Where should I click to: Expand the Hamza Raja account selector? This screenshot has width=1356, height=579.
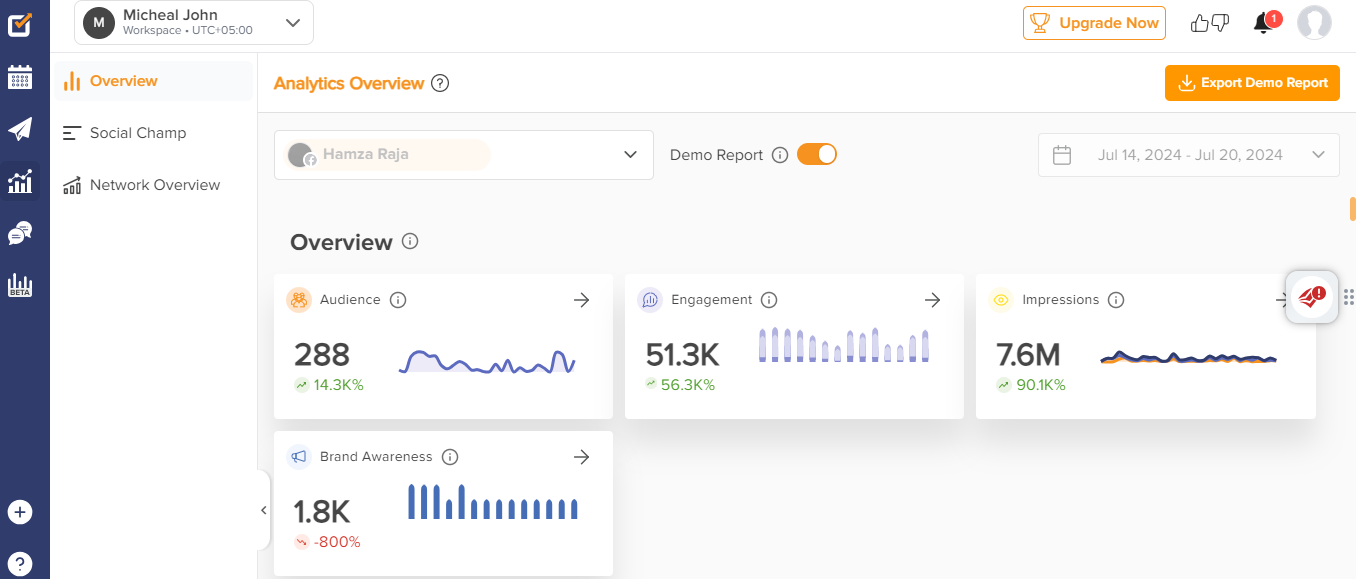[x=630, y=154]
